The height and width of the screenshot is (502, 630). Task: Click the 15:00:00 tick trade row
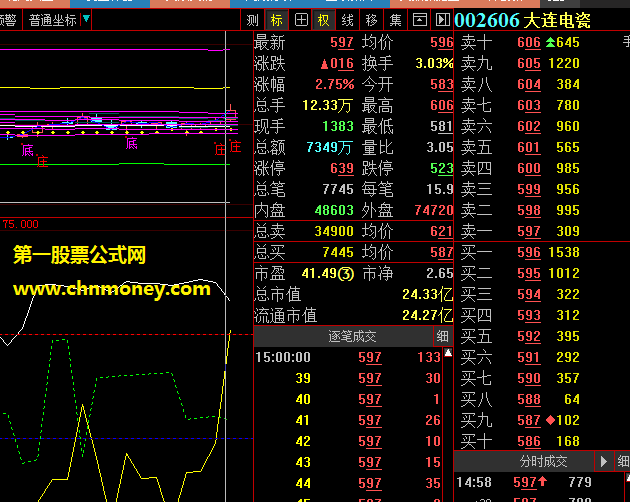(x=348, y=357)
